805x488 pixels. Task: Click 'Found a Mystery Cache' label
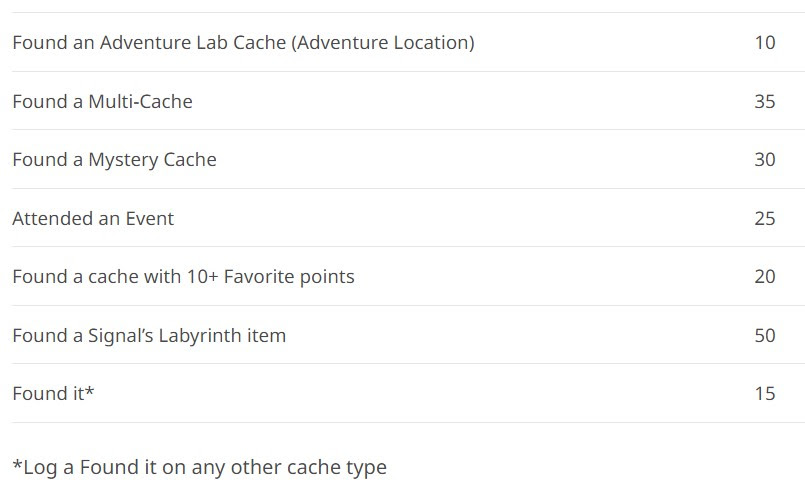[114, 160]
